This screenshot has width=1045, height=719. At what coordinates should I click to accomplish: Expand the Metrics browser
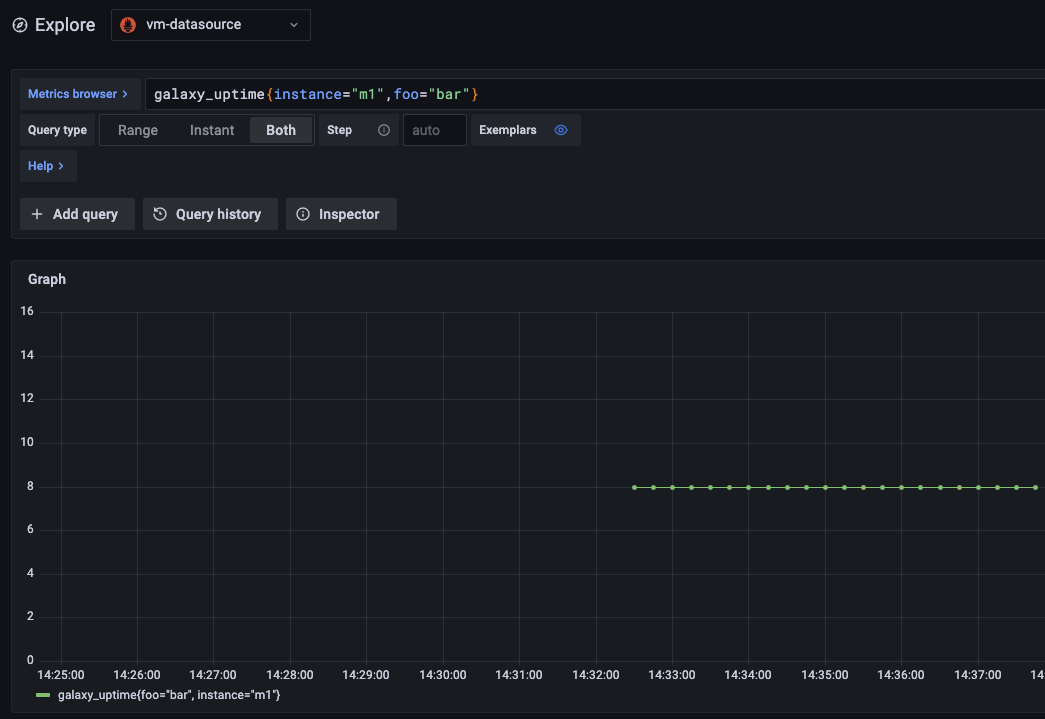(78, 94)
